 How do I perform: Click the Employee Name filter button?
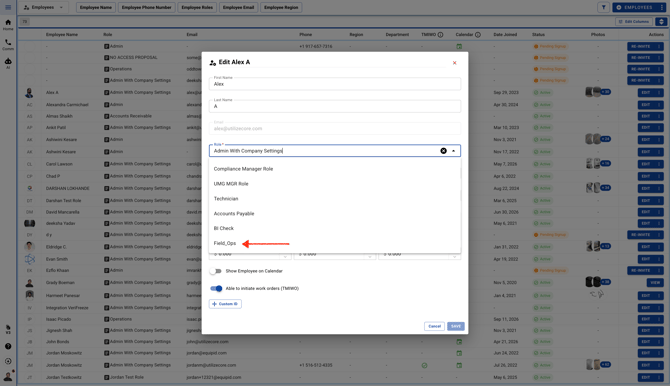click(96, 7)
